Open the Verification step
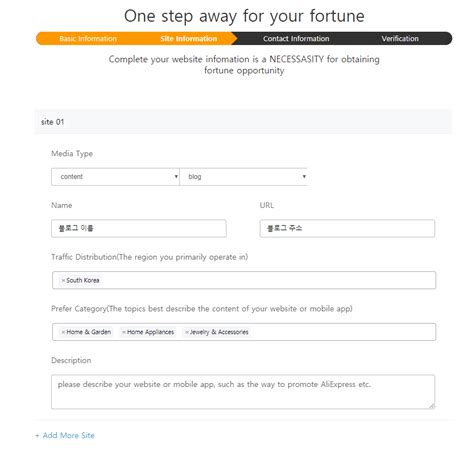474x457 pixels. 400,39
